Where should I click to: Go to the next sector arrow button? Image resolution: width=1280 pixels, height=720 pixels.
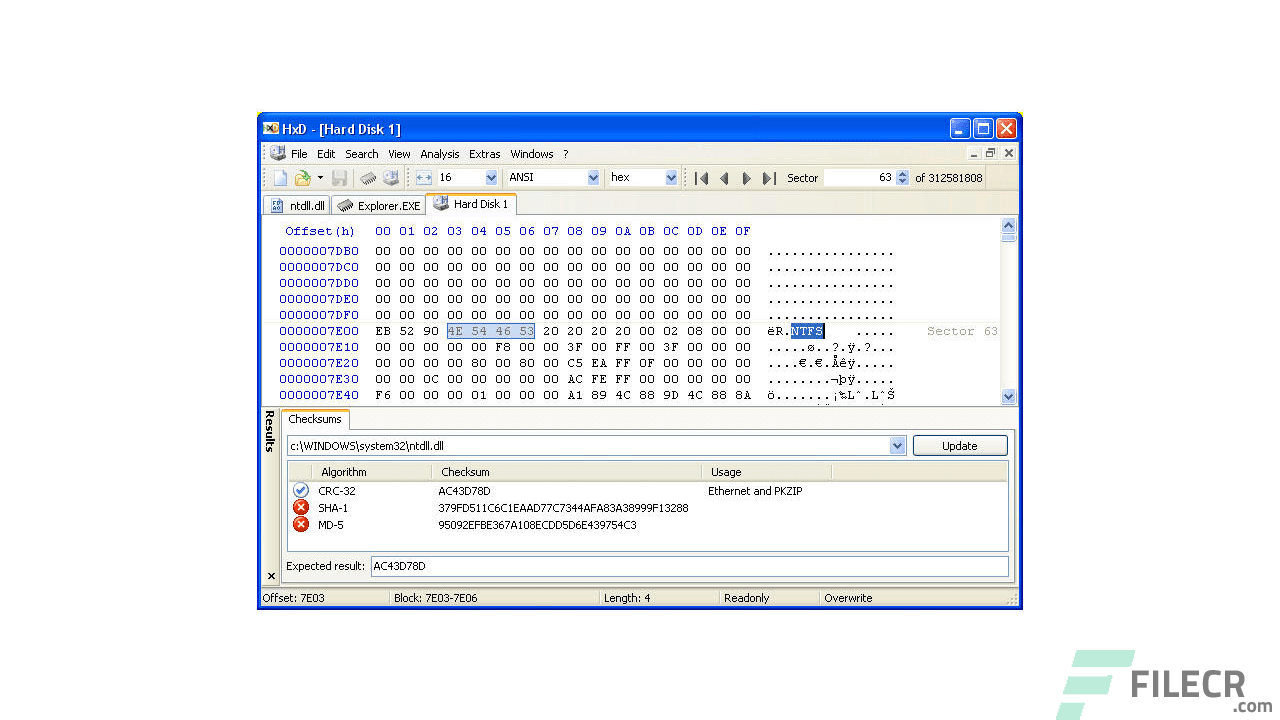[746, 177]
